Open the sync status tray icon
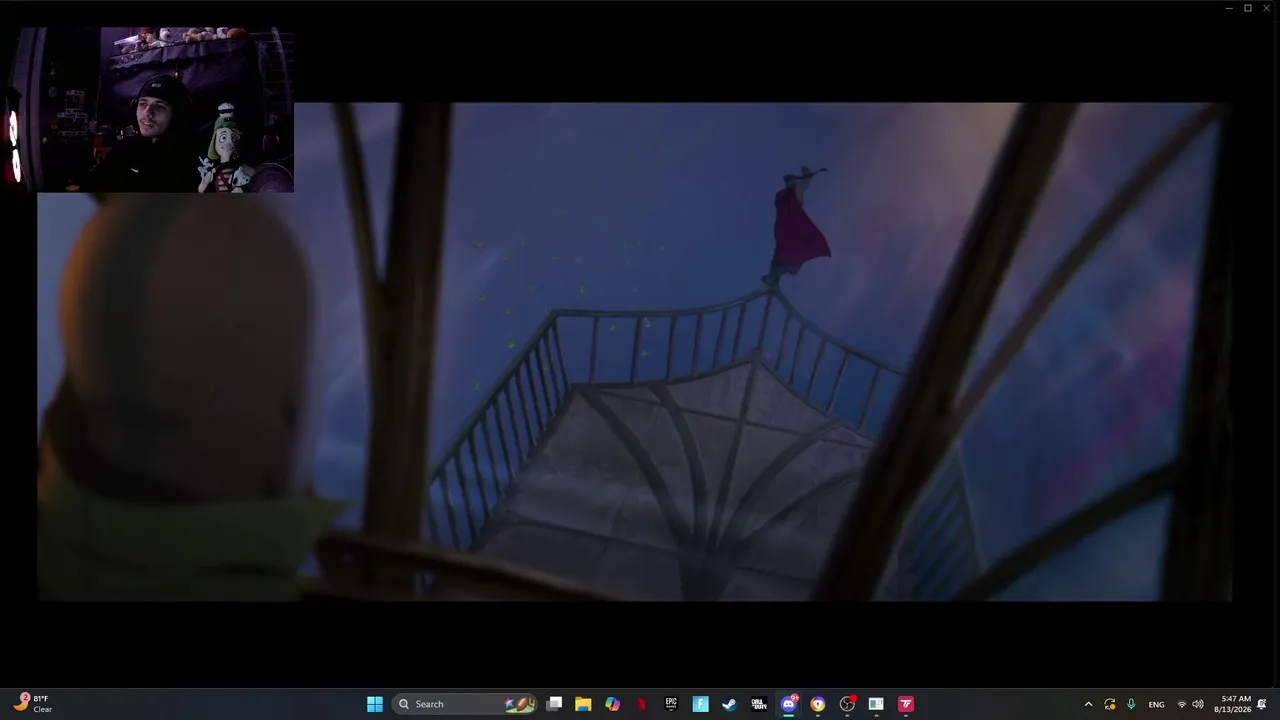The width and height of the screenshot is (1280, 720). click(x=1110, y=704)
